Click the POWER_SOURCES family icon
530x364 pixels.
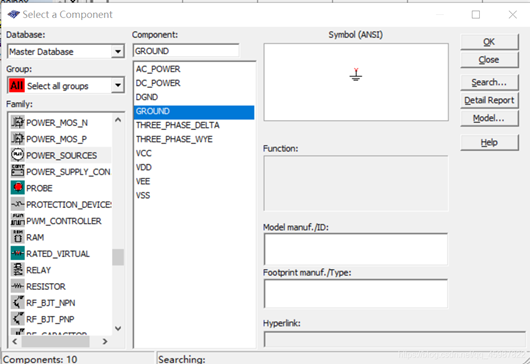18,155
